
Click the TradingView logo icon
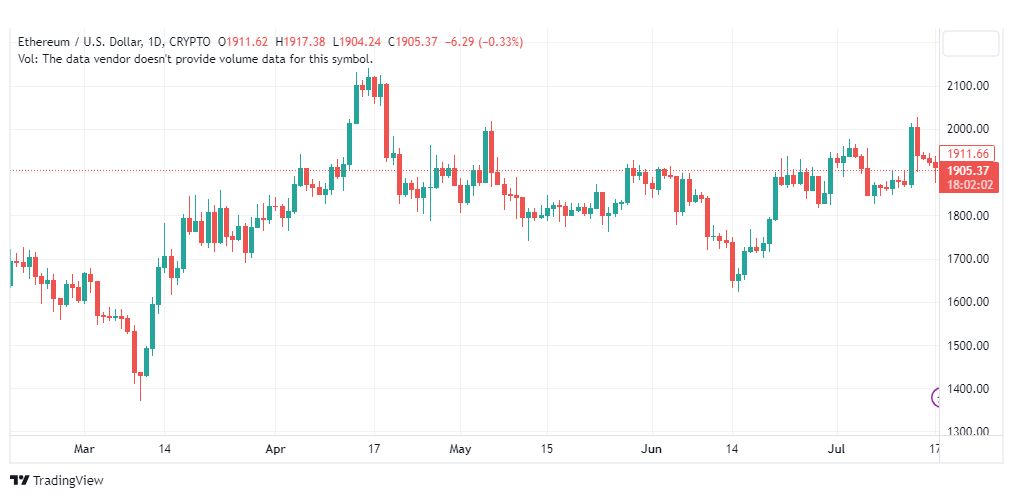pos(20,480)
